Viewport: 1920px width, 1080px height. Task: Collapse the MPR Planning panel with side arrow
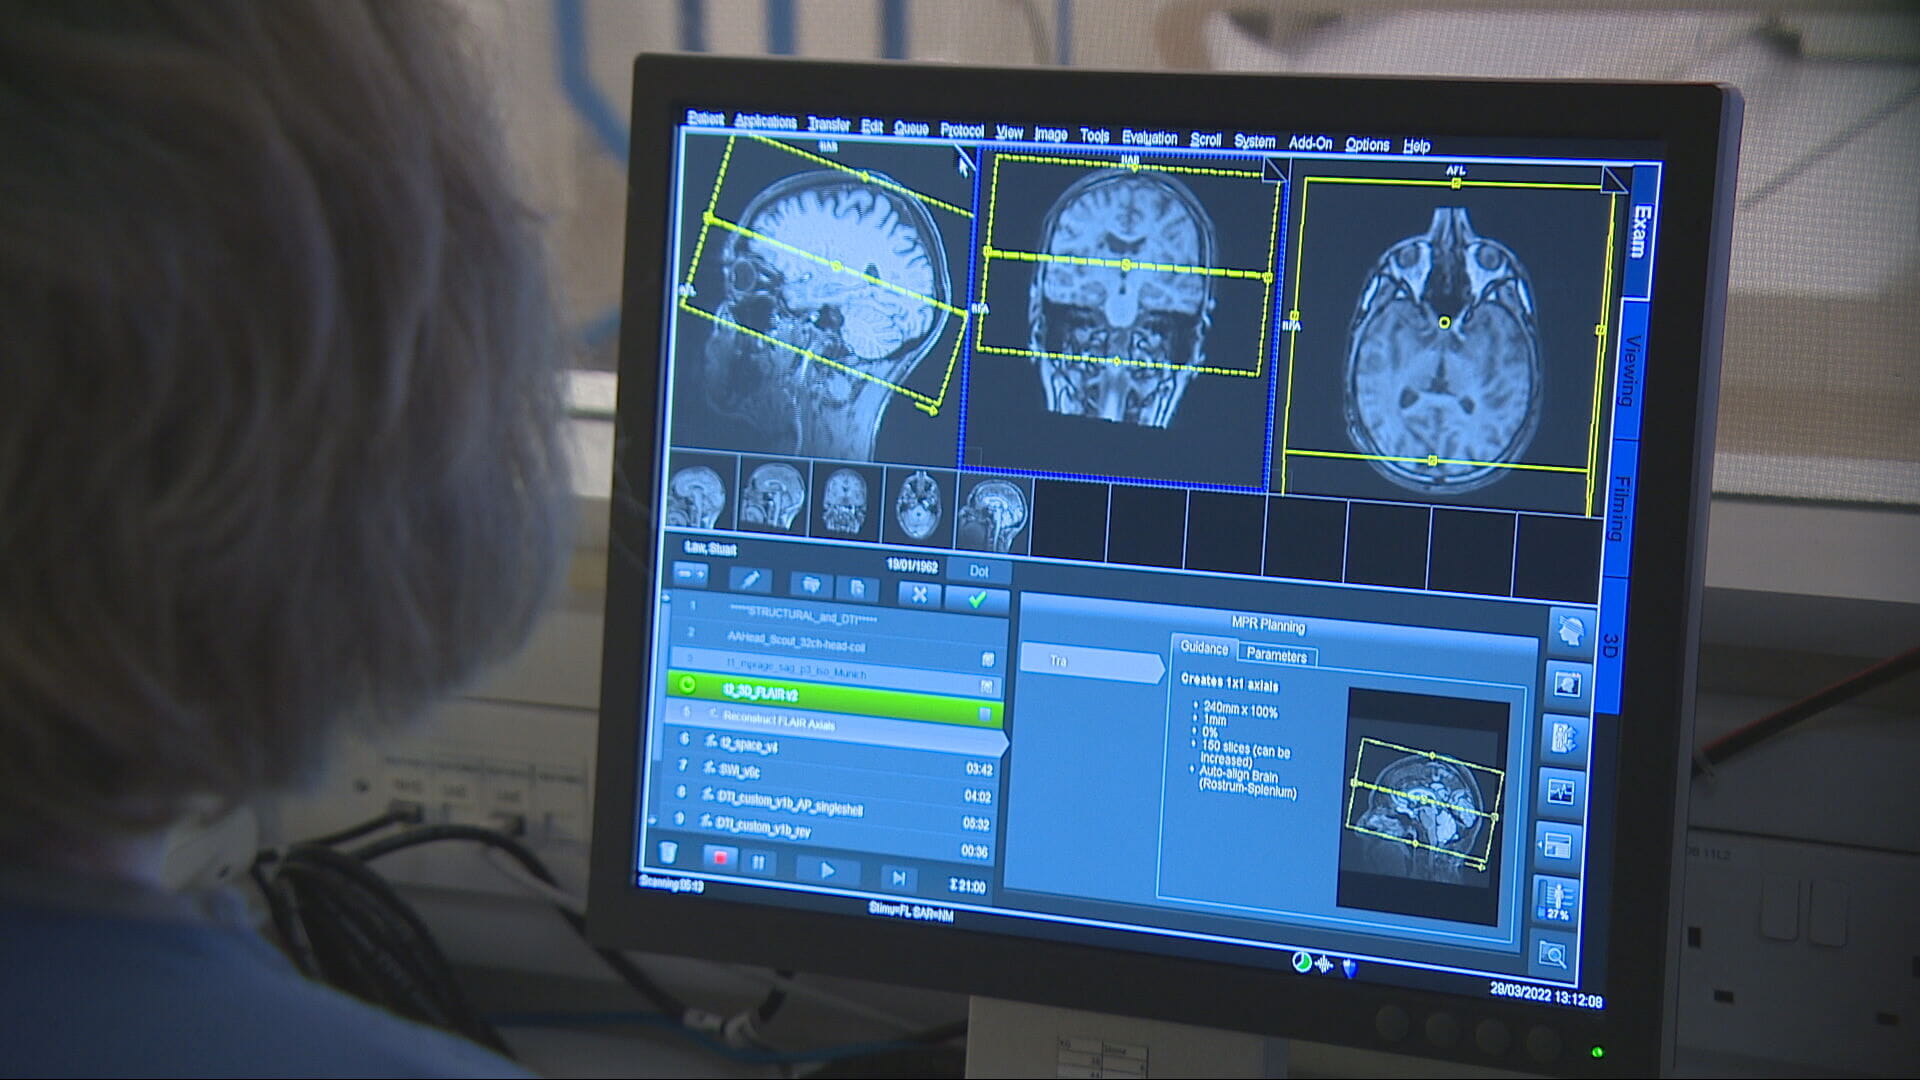click(x=1540, y=843)
